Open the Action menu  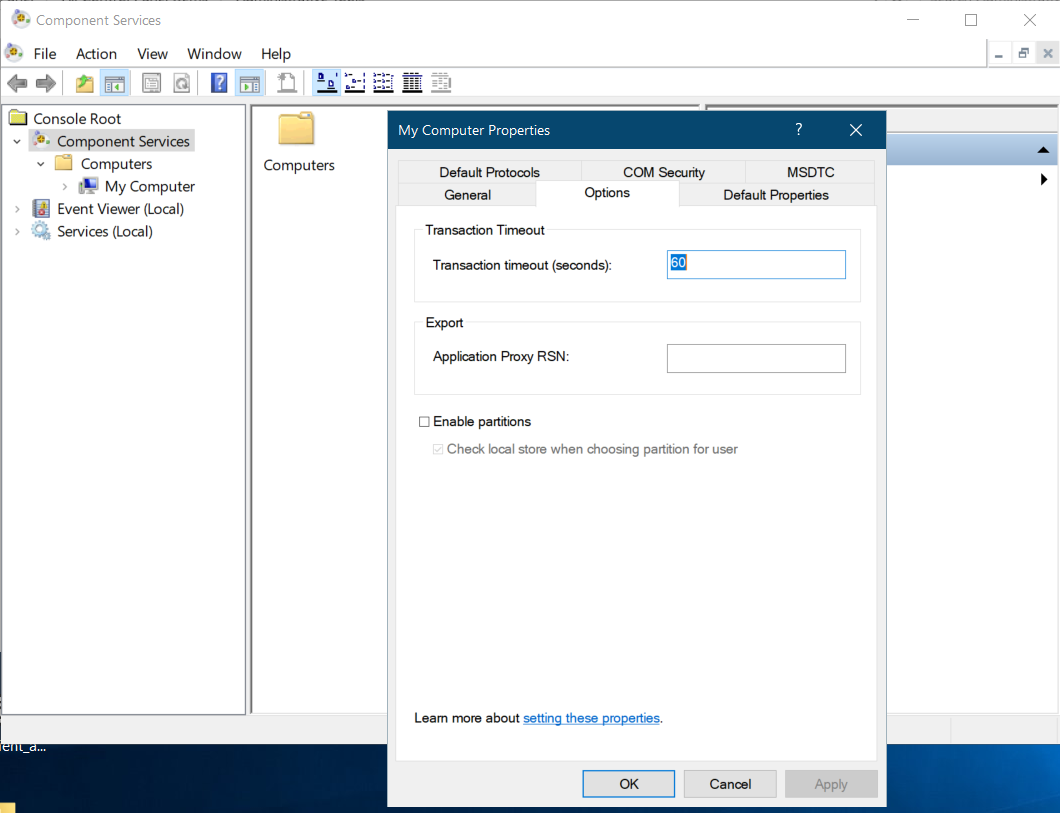coord(96,53)
